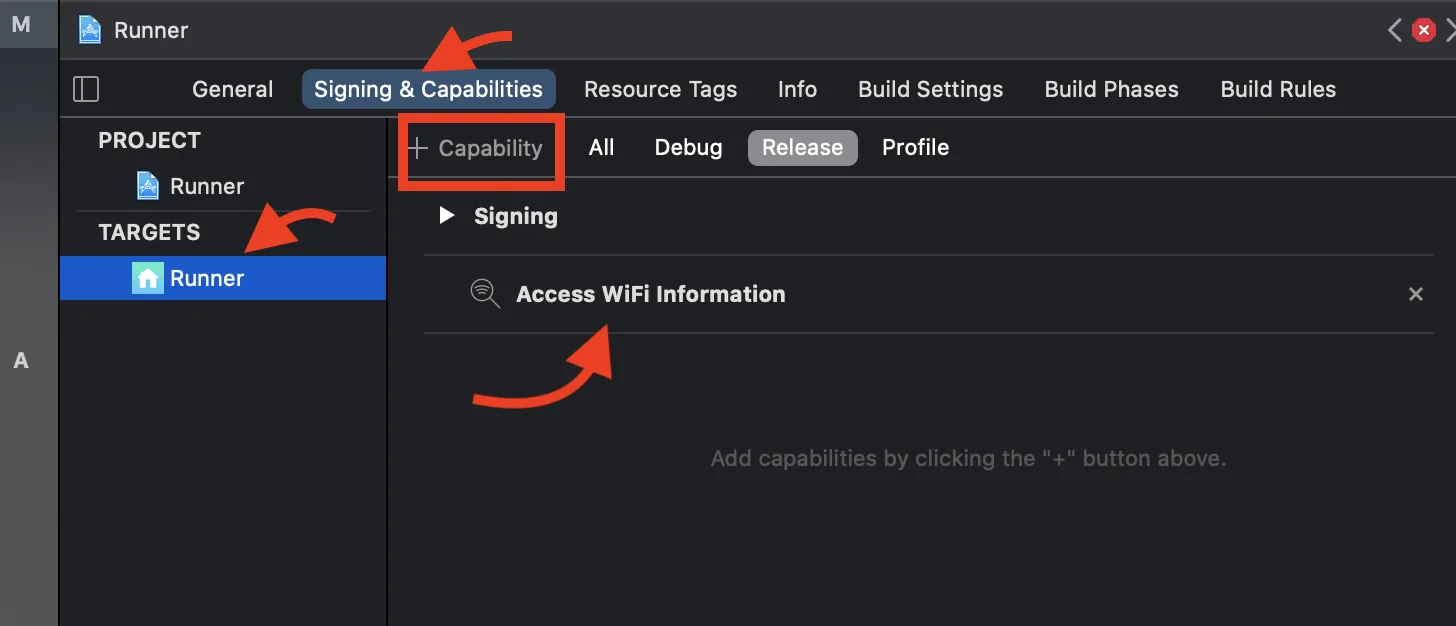Select the Profile configuration filter
Image resolution: width=1456 pixels, height=626 pixels.
pyautogui.click(x=915, y=147)
